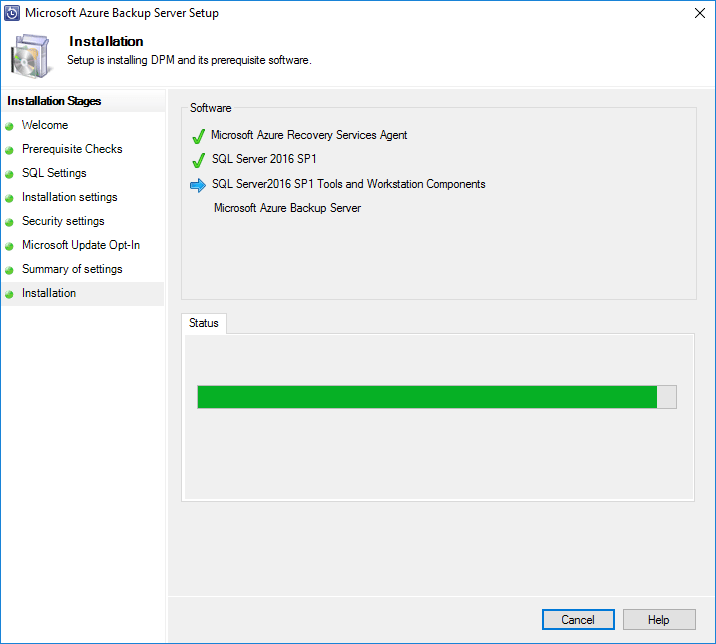The height and width of the screenshot is (644, 716).
Task: Click green dot next to Security settings
Action: [9, 222]
